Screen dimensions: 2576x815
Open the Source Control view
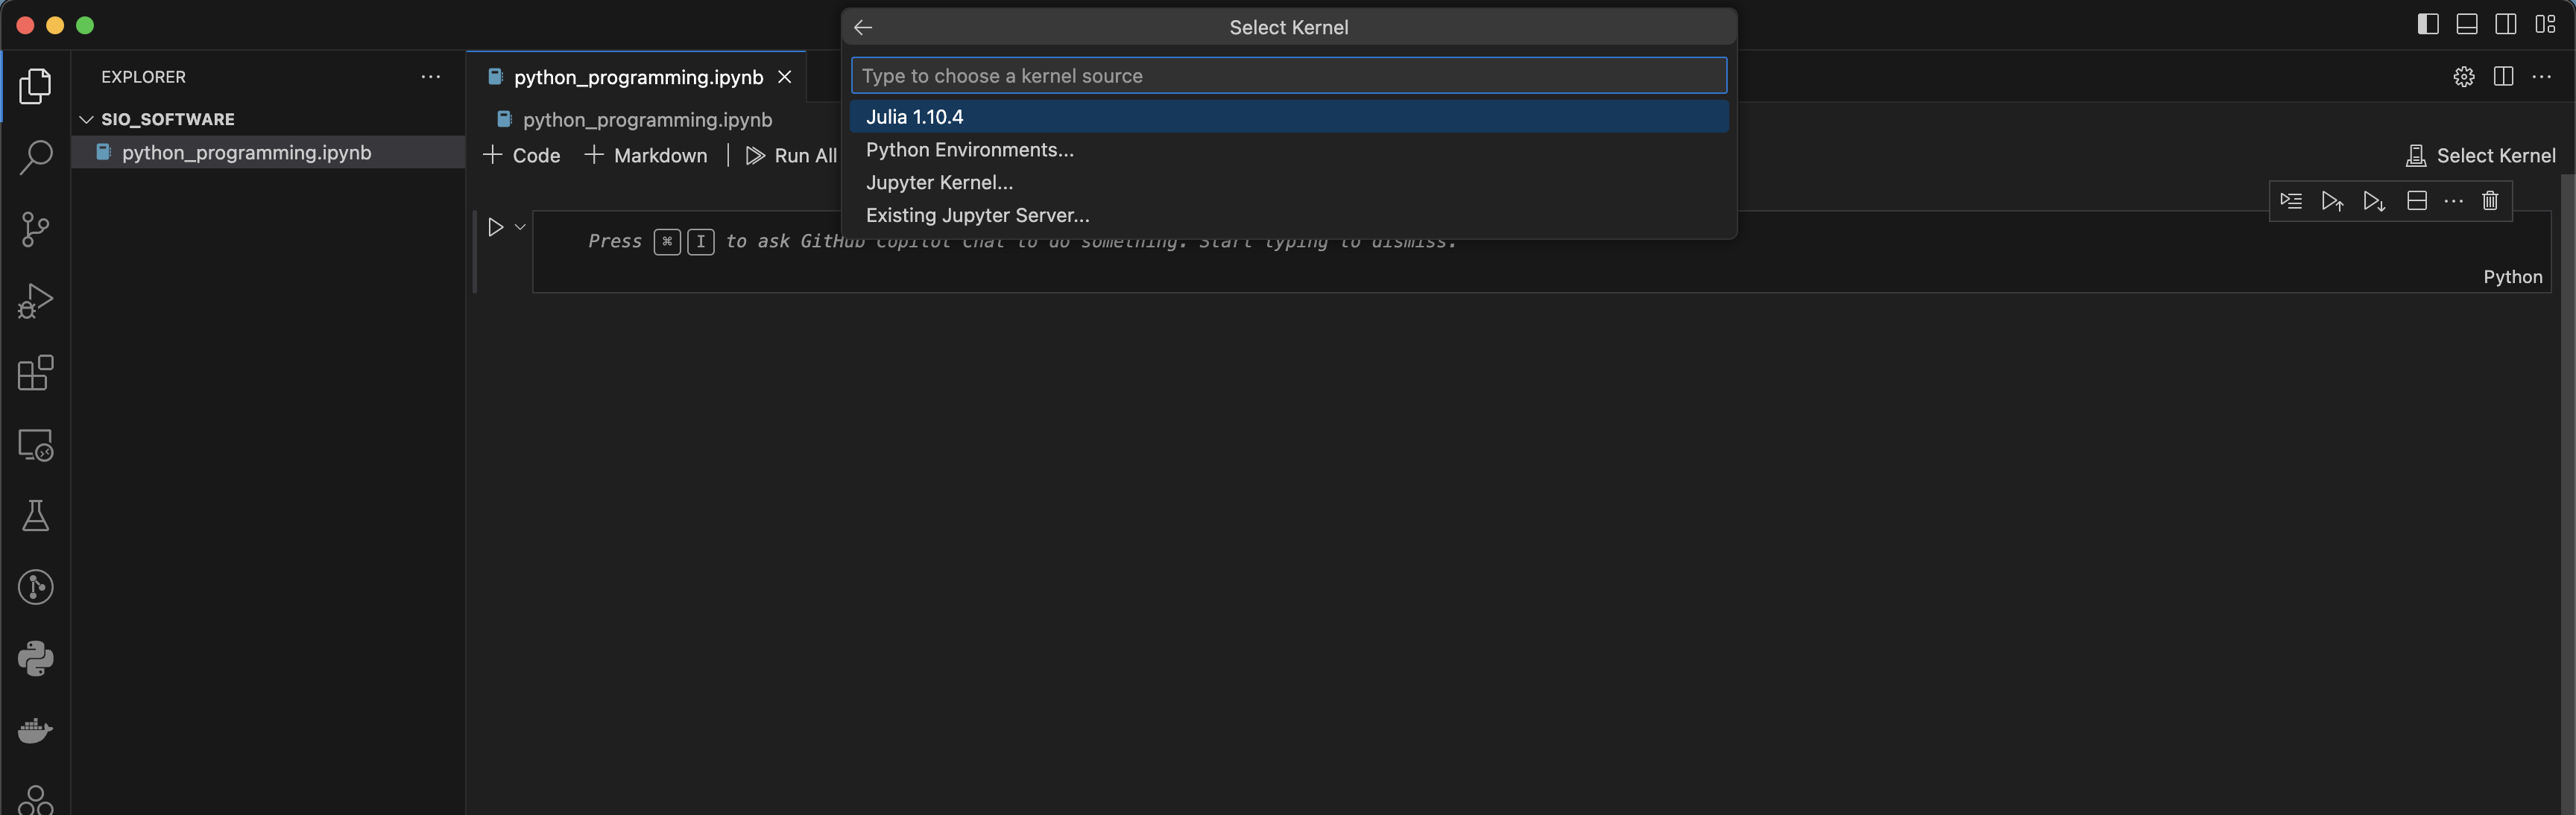(36, 229)
